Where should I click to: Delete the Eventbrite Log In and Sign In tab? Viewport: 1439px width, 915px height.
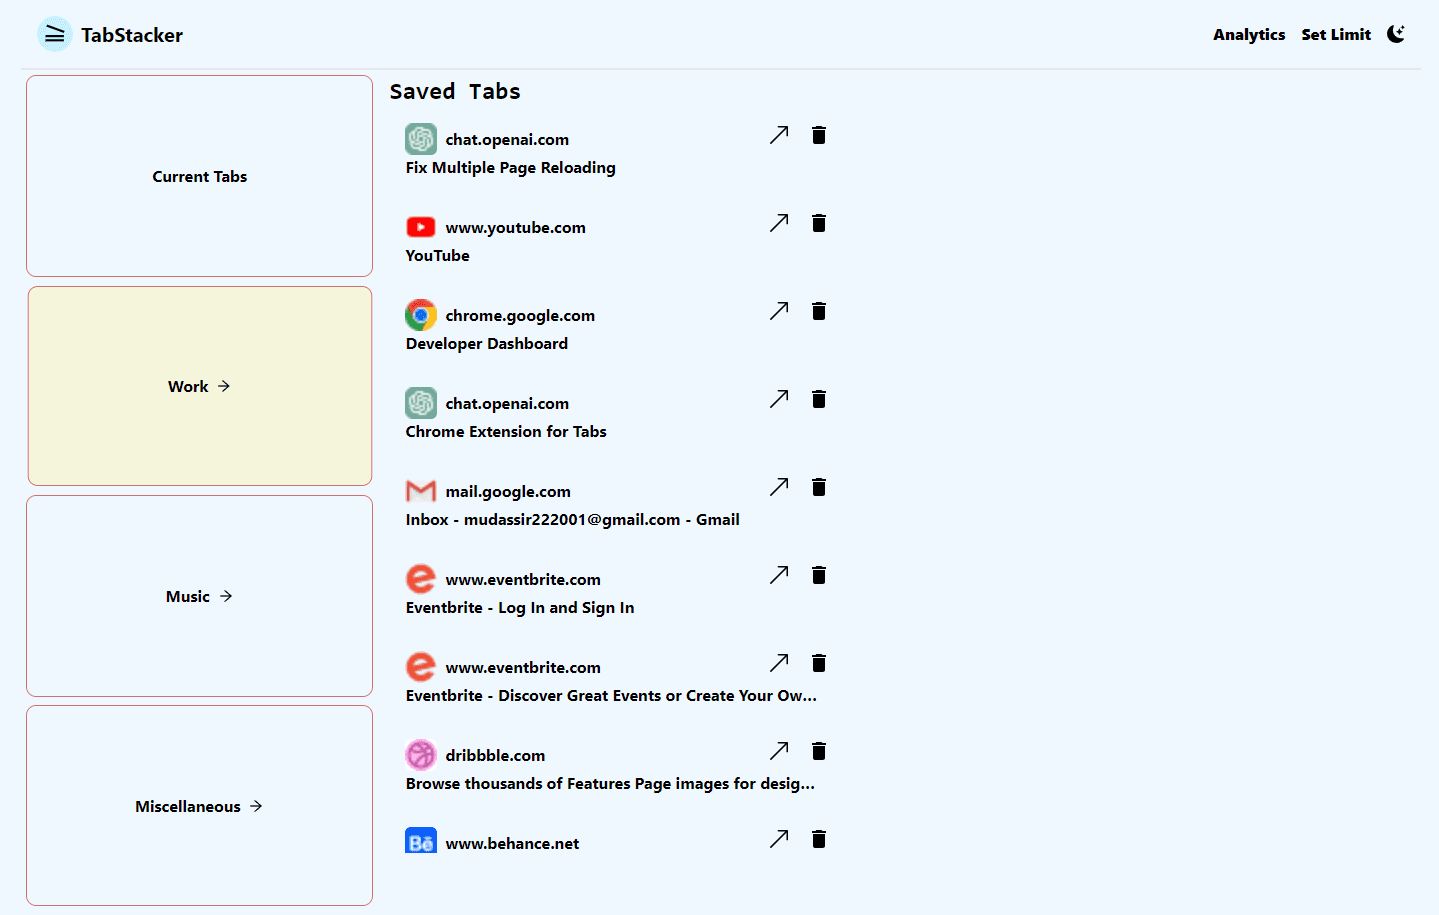(x=819, y=575)
